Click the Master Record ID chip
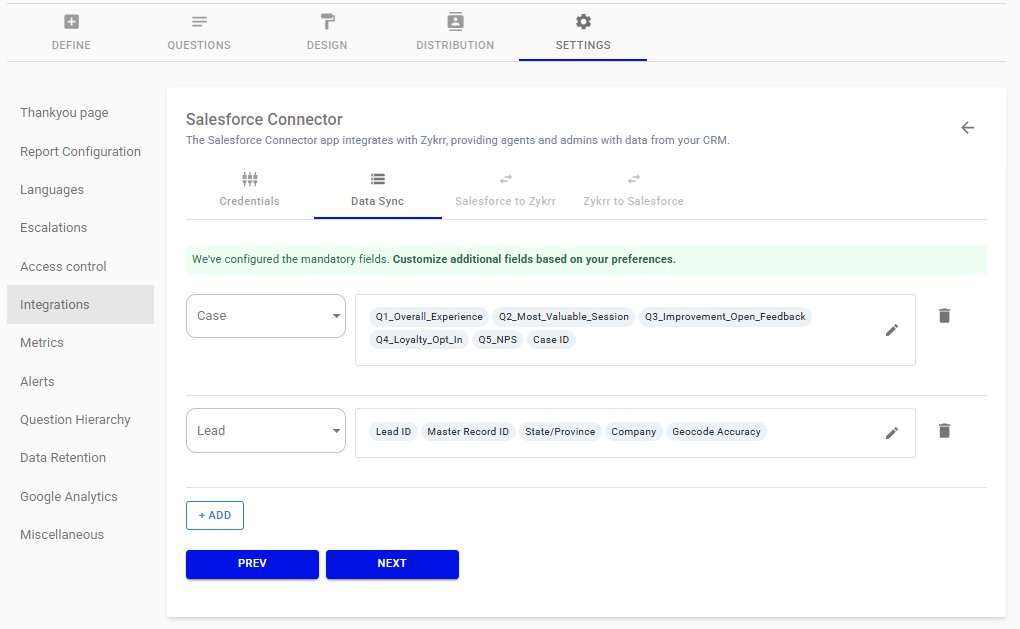Image resolution: width=1020 pixels, height=629 pixels. (x=468, y=432)
